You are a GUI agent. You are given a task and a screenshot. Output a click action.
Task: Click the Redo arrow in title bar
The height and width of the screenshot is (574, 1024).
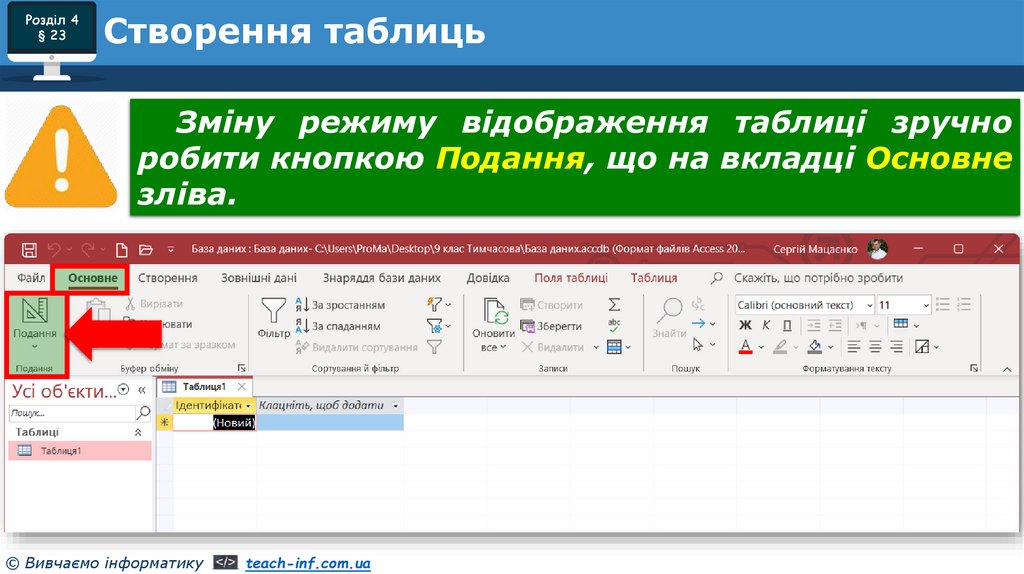point(88,249)
